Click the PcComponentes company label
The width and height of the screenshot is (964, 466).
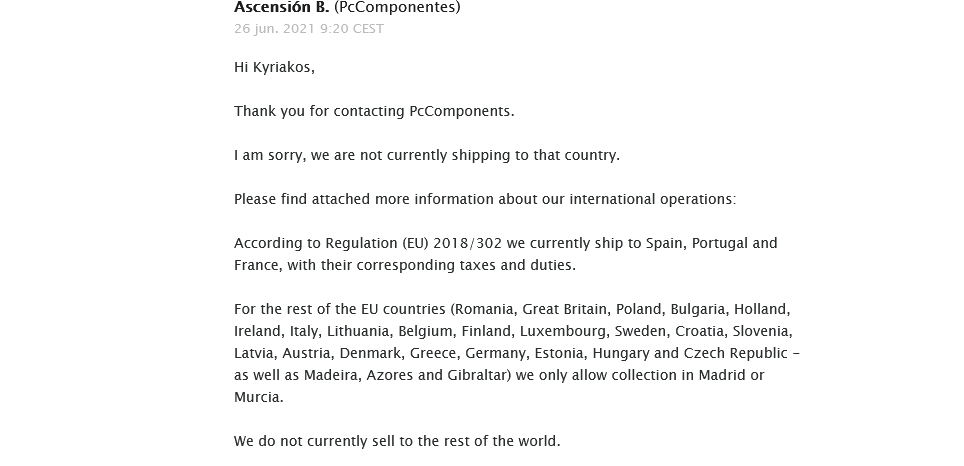pyautogui.click(x=397, y=7)
